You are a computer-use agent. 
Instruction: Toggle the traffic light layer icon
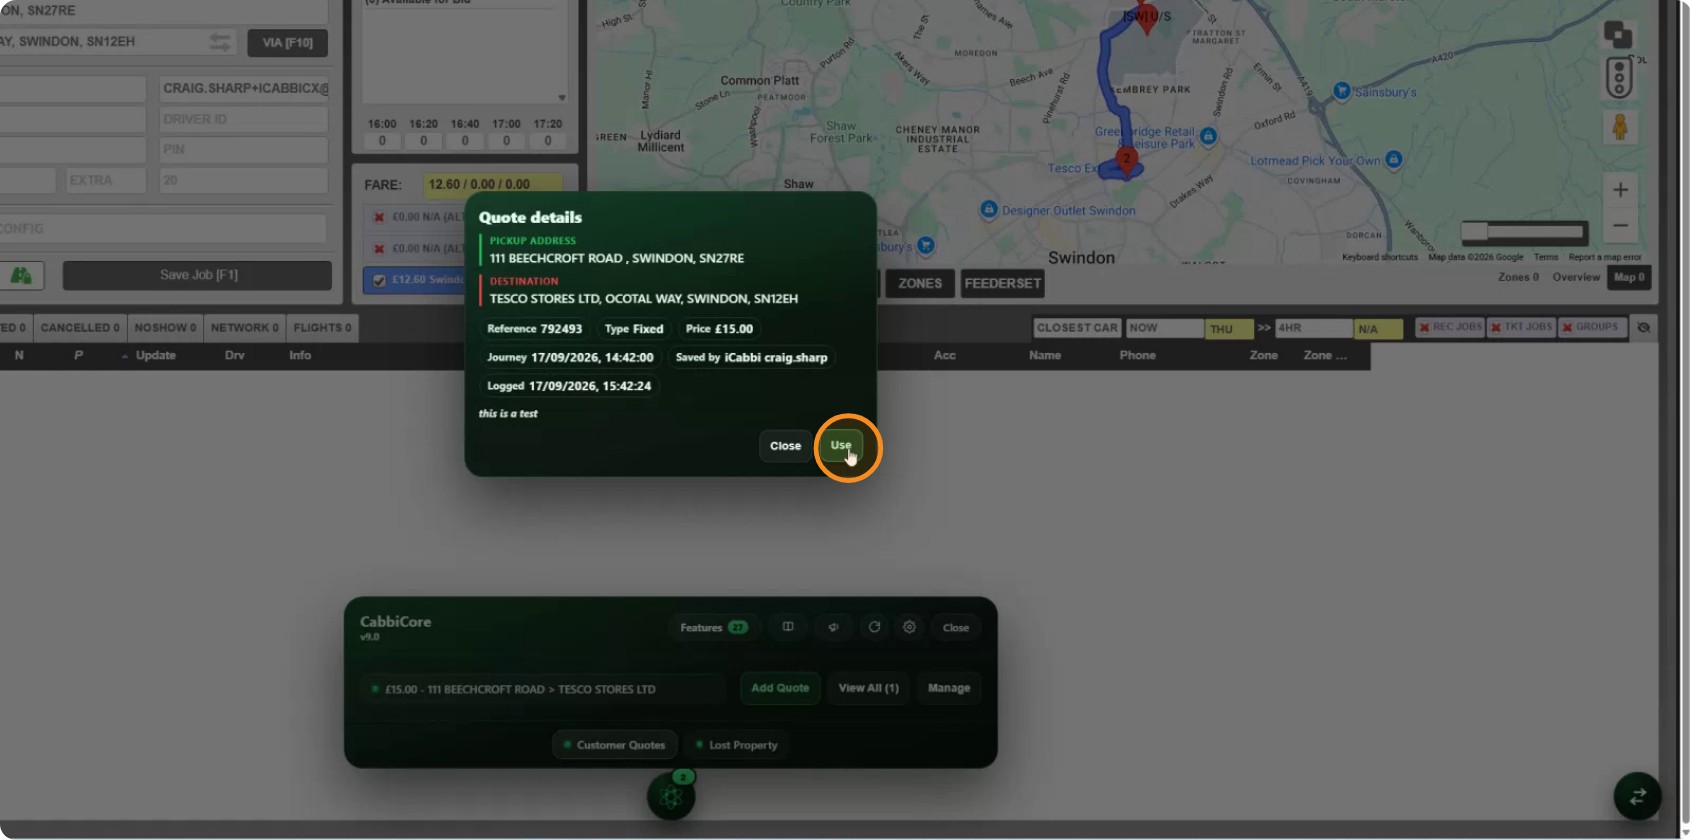tap(1619, 78)
